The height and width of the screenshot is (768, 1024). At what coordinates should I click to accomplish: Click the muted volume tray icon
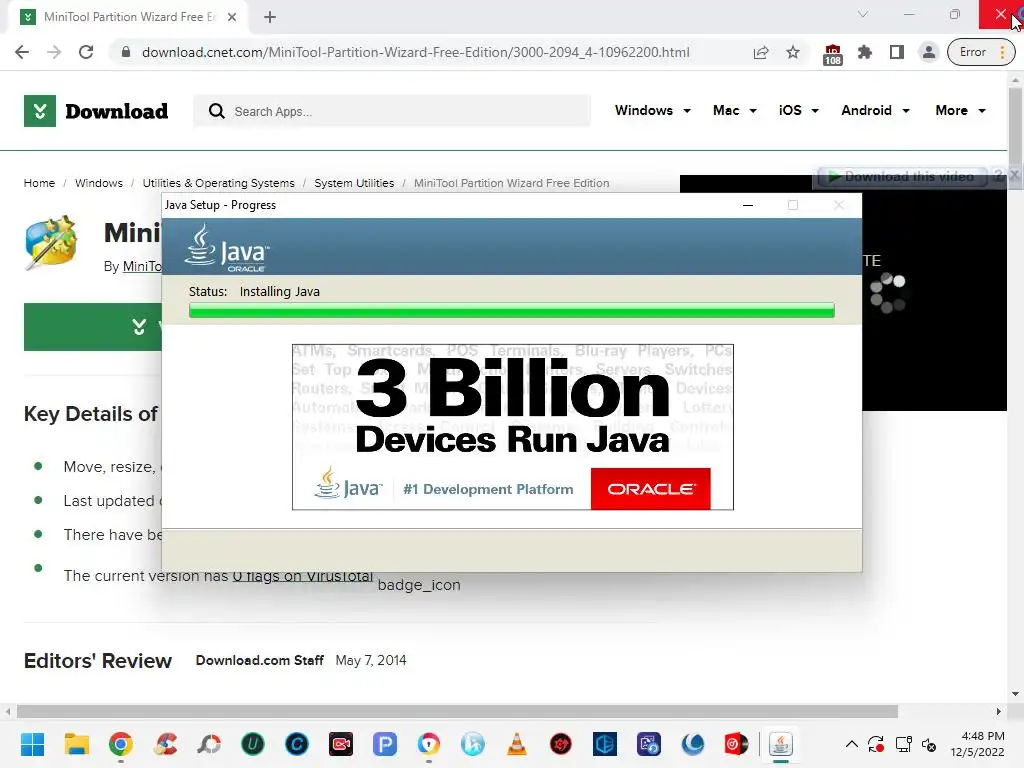(929, 744)
